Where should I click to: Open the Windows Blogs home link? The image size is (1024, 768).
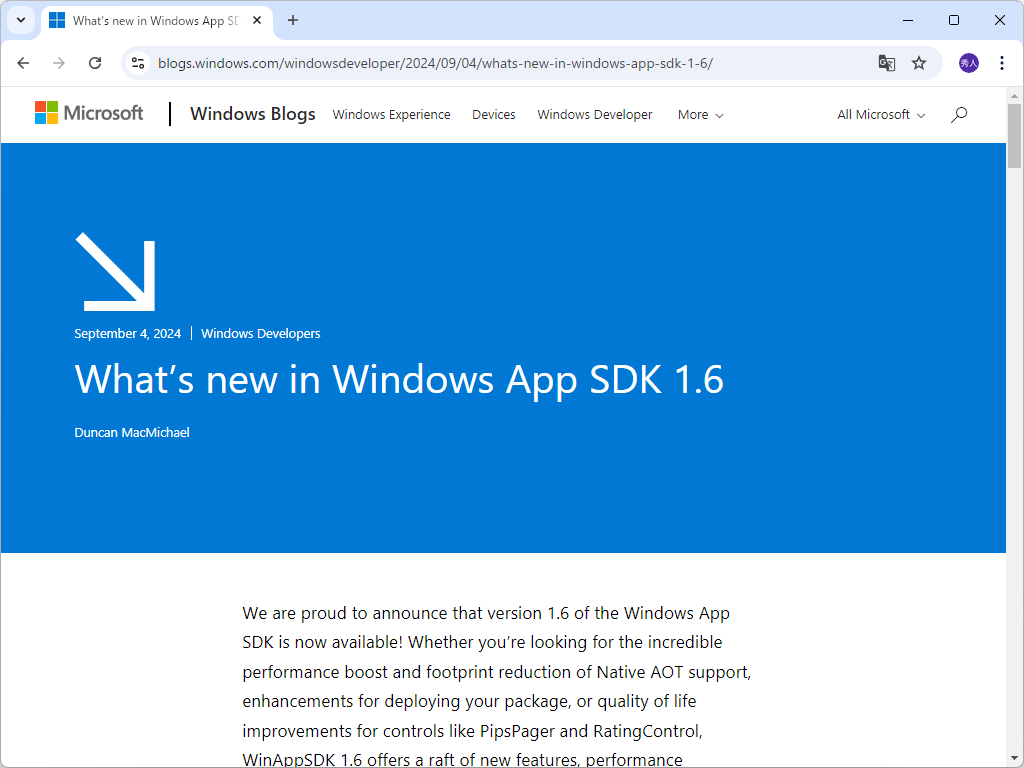pyautogui.click(x=253, y=114)
